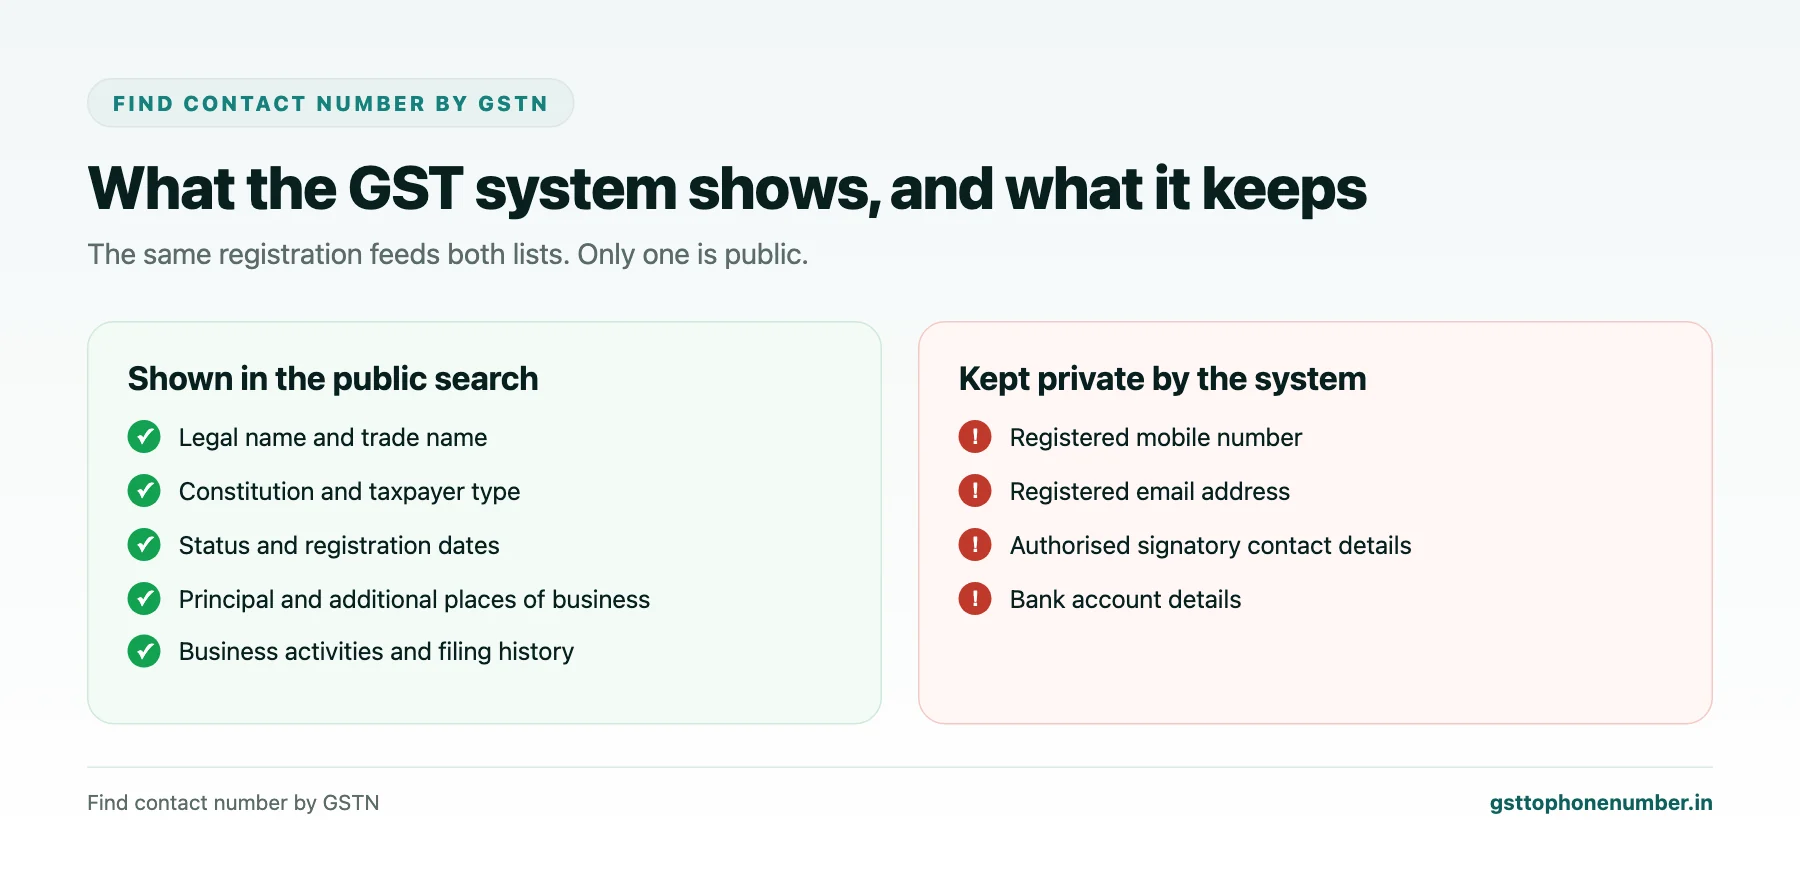
Task: Open the gsttophonenumber.in link
Action: [1600, 803]
